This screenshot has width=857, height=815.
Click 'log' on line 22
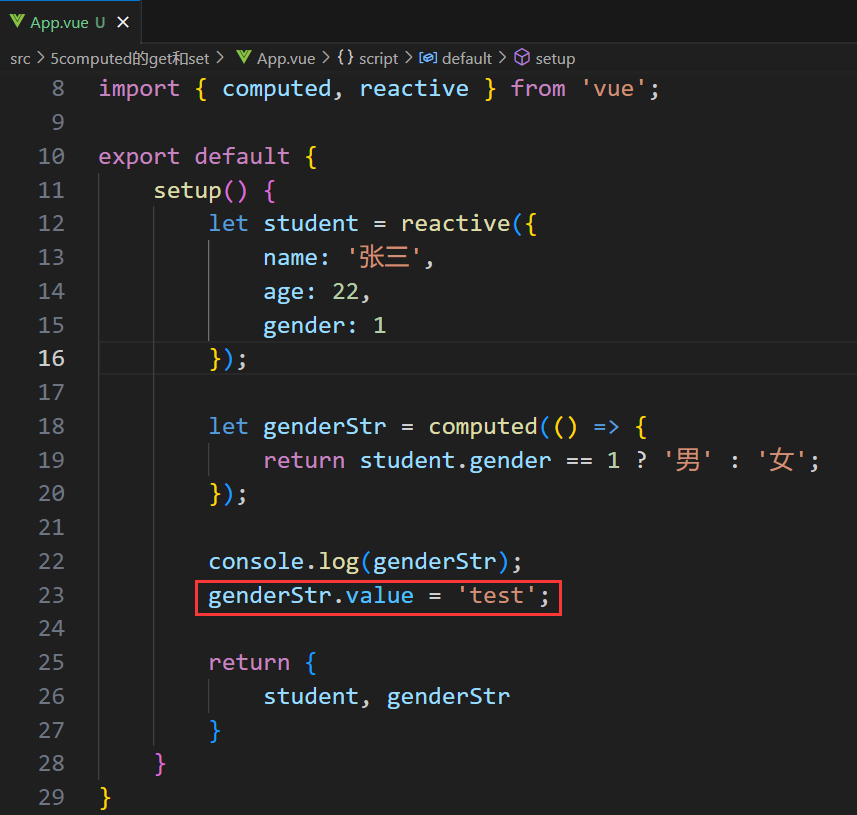point(338,562)
